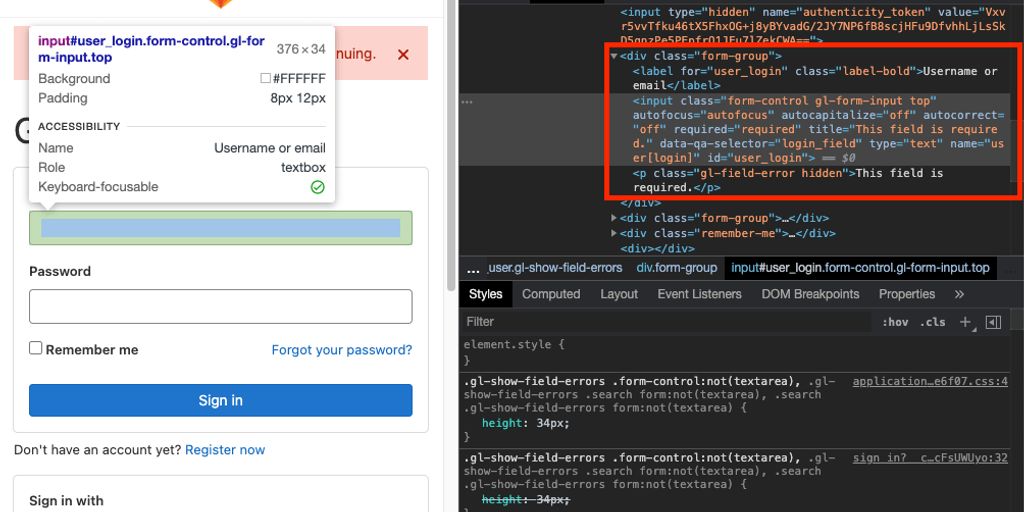Viewport: 1024px width, 512px height.
Task: Show more DevTools tabs via chevron
Action: [959, 295]
